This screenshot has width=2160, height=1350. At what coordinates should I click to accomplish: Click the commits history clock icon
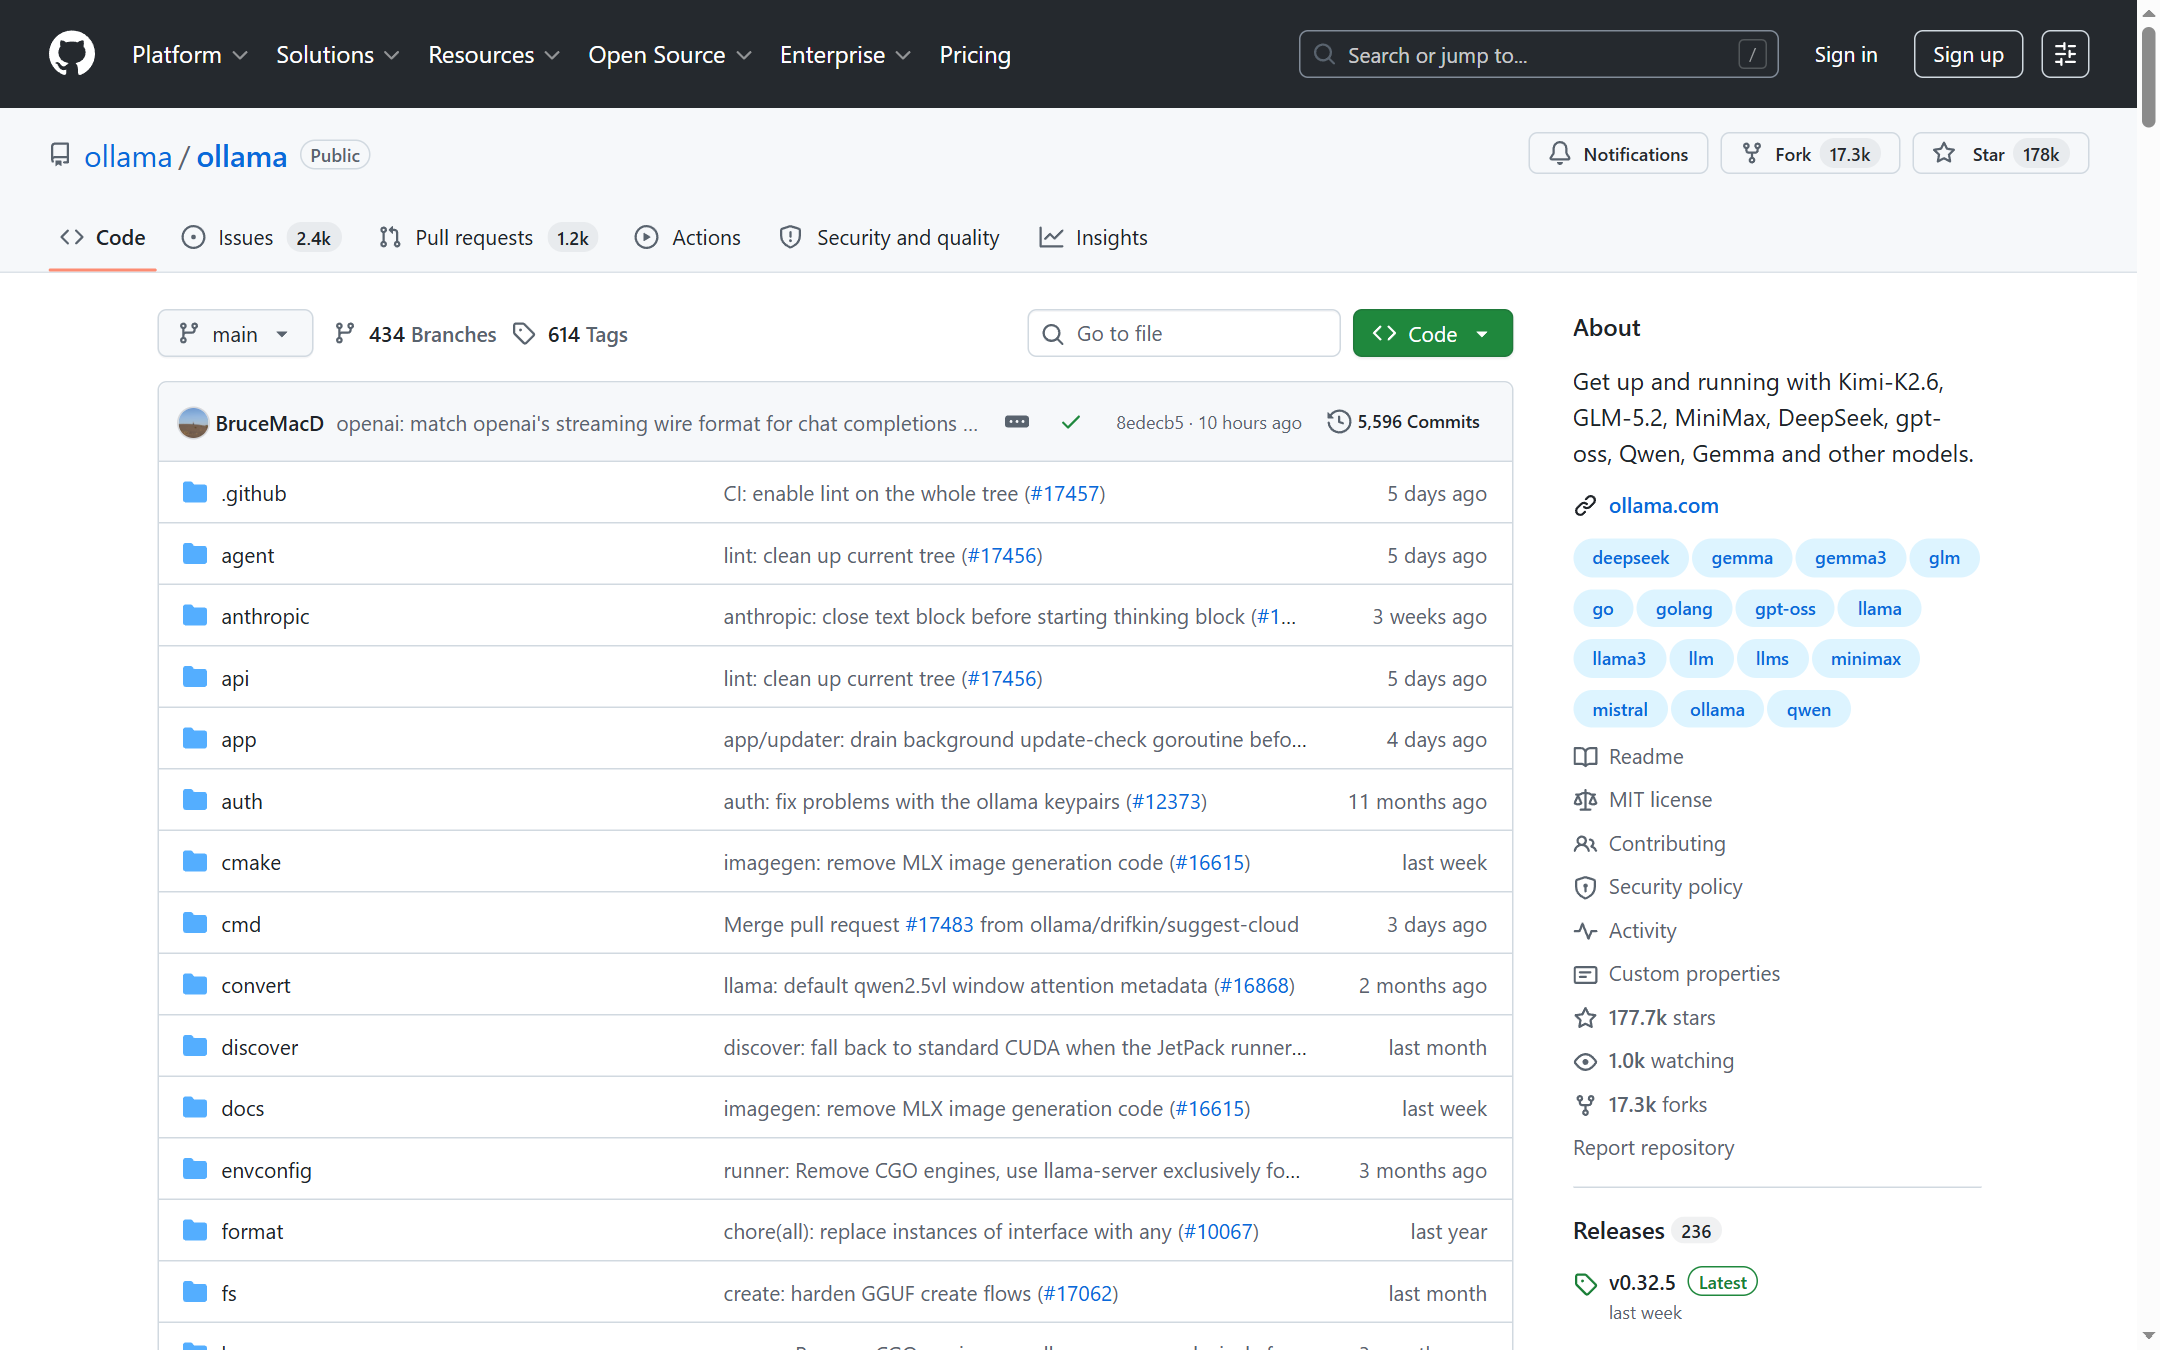pyautogui.click(x=1339, y=422)
